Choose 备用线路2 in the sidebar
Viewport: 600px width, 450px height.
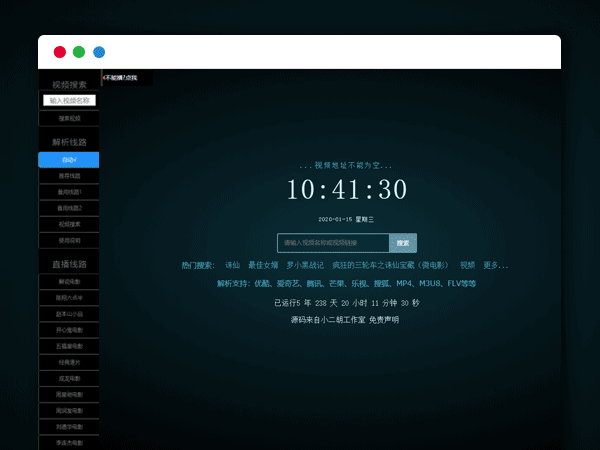tap(69, 208)
